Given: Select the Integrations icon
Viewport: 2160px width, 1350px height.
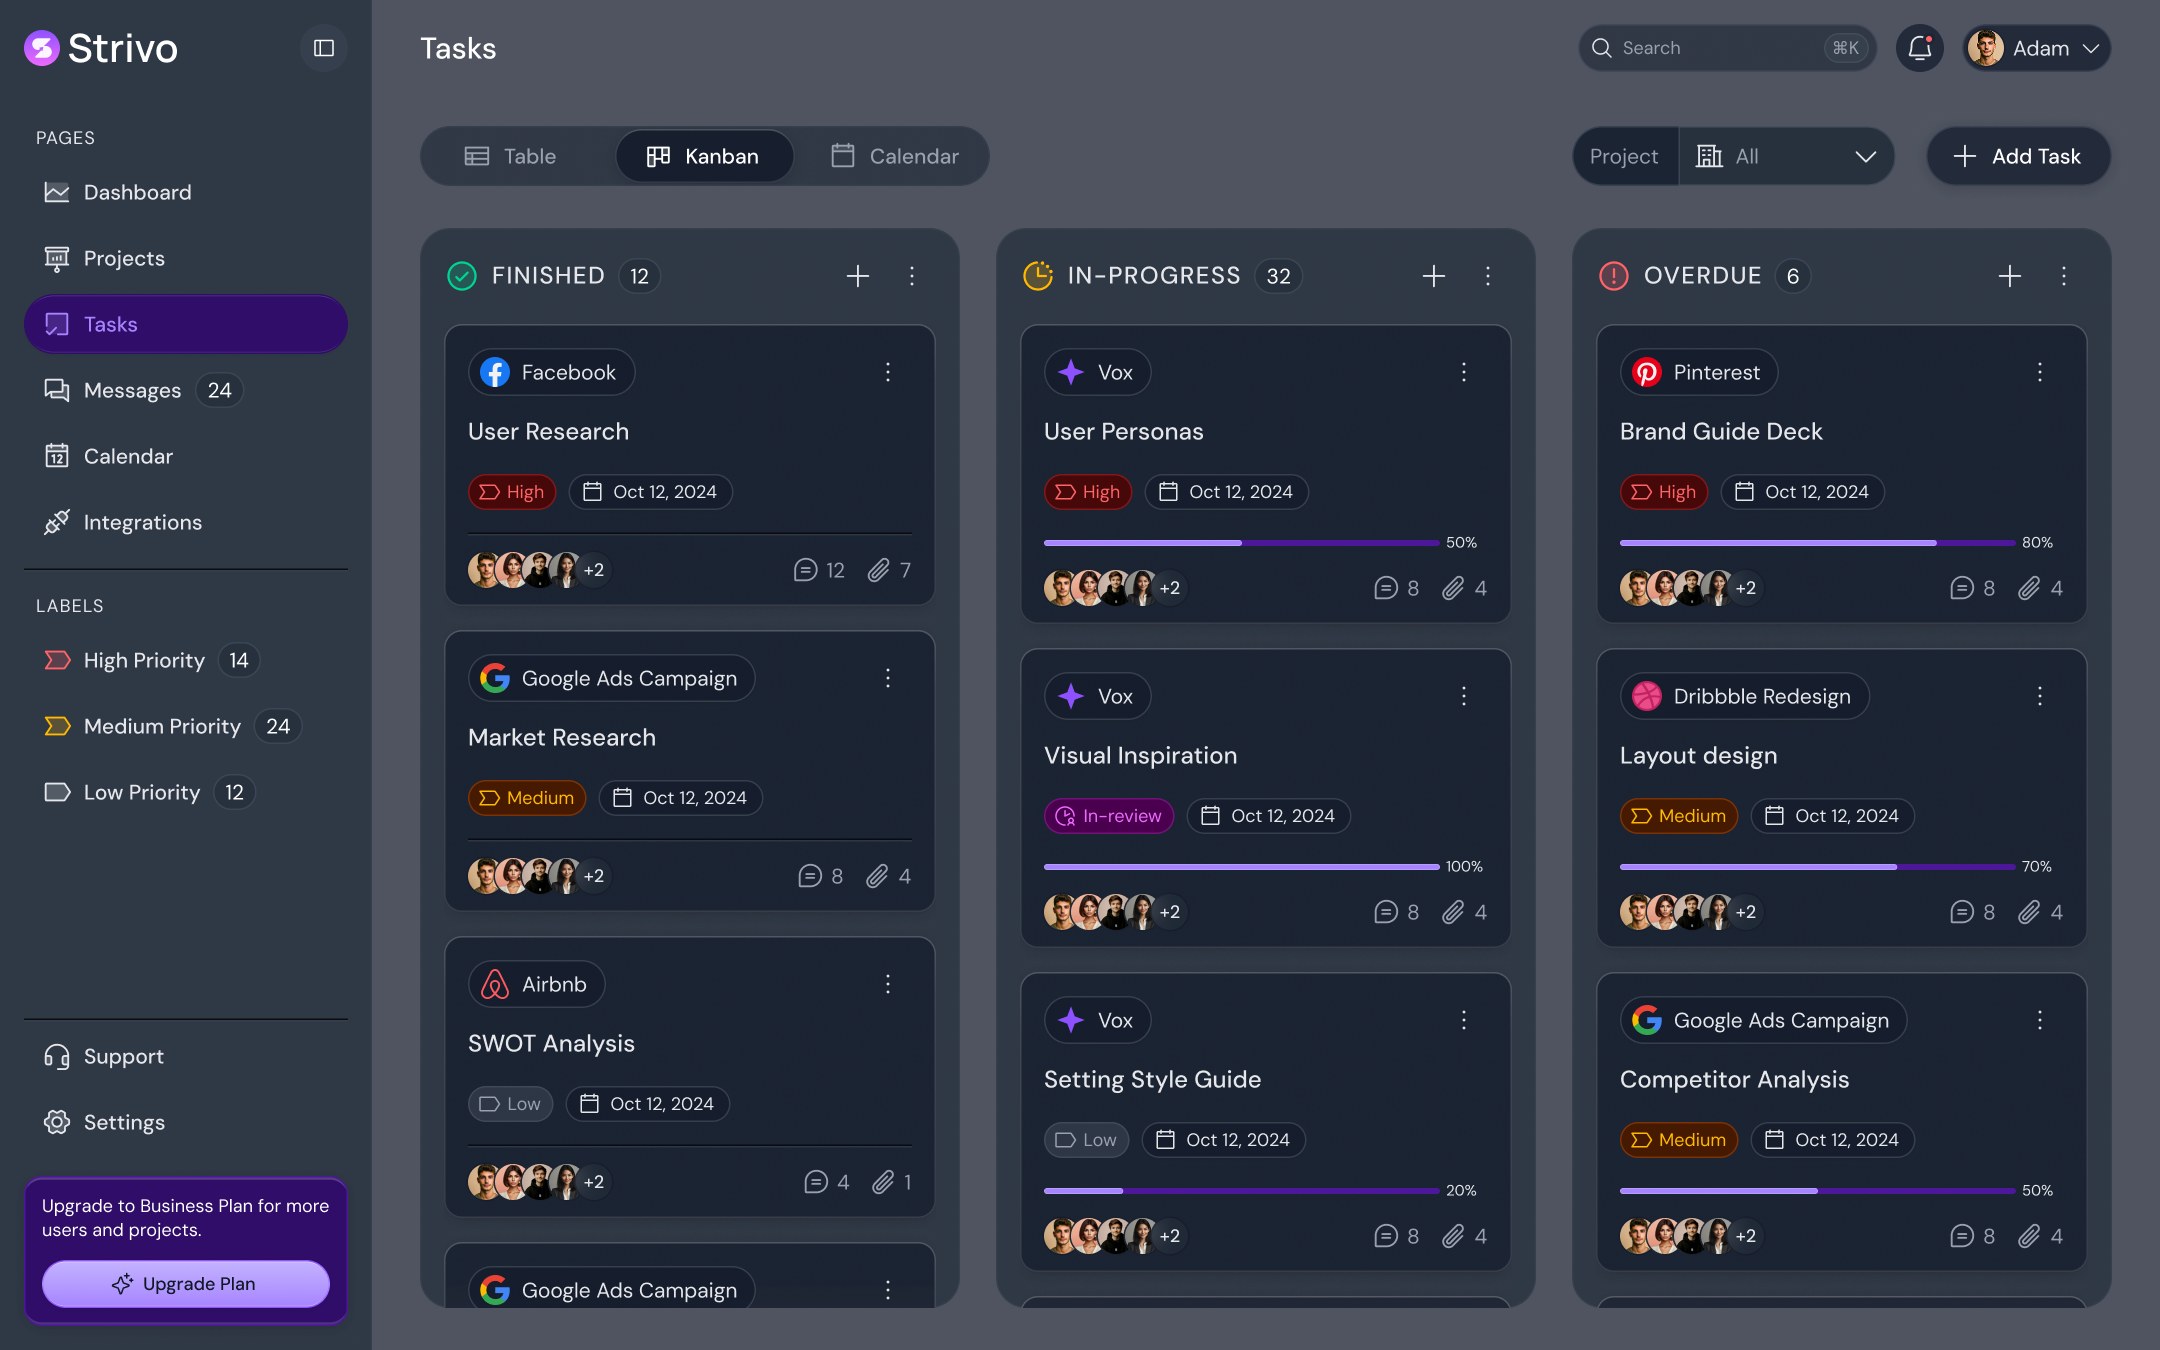Looking at the screenshot, I should pos(57,522).
